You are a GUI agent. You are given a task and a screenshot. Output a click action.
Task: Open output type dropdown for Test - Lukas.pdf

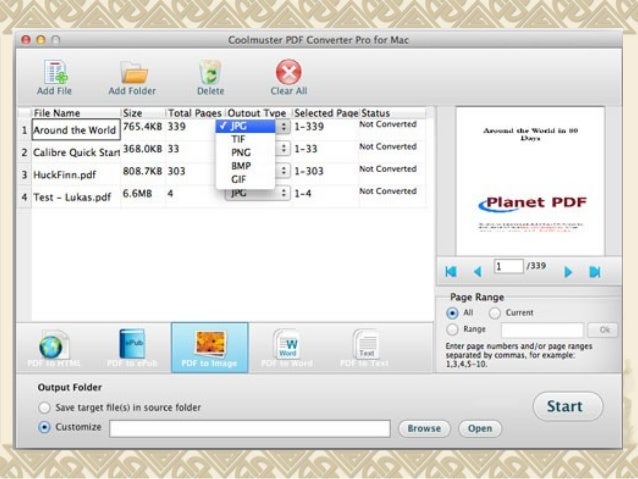[257, 193]
